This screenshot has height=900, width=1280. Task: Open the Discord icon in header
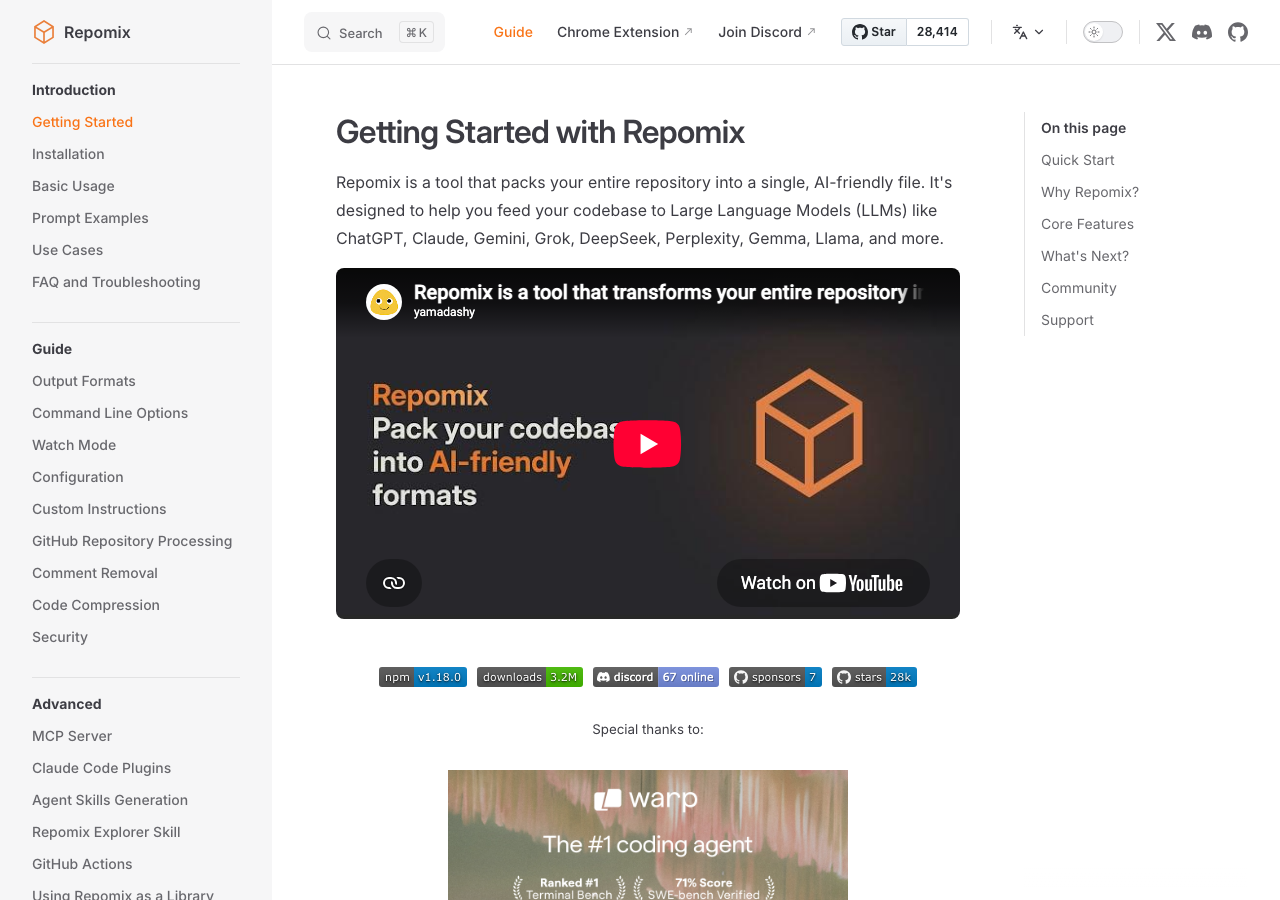[1202, 32]
